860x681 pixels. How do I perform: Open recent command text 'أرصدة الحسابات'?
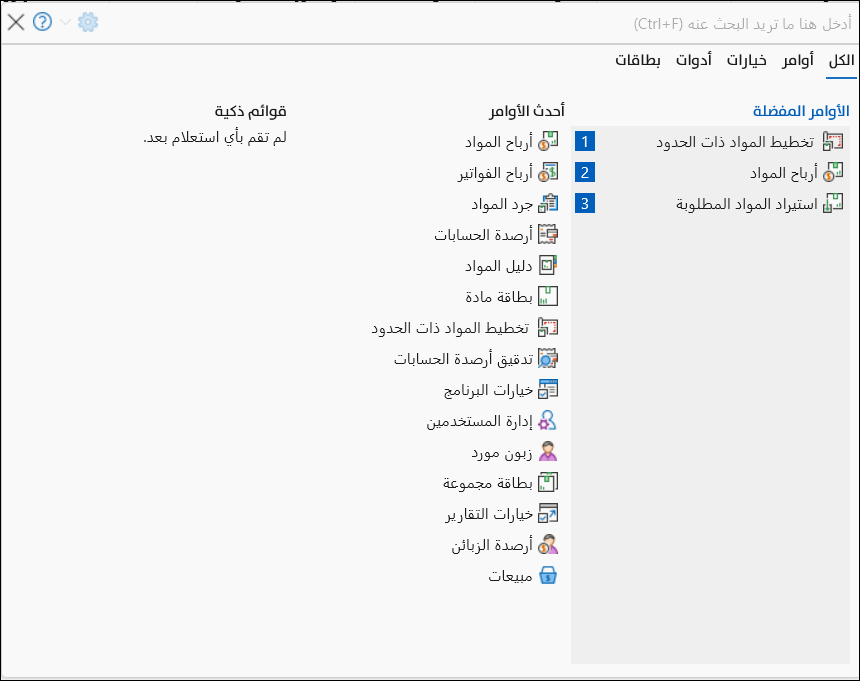point(483,235)
